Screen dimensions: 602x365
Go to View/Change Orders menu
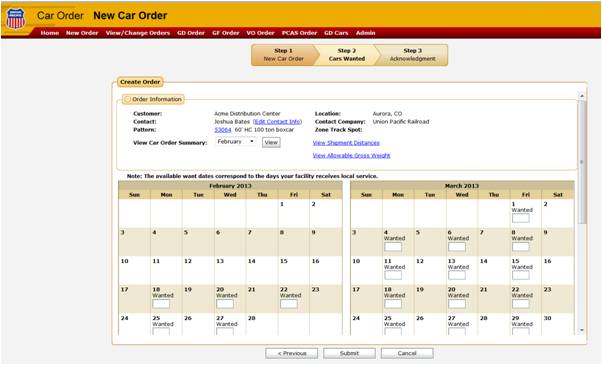[x=138, y=33]
